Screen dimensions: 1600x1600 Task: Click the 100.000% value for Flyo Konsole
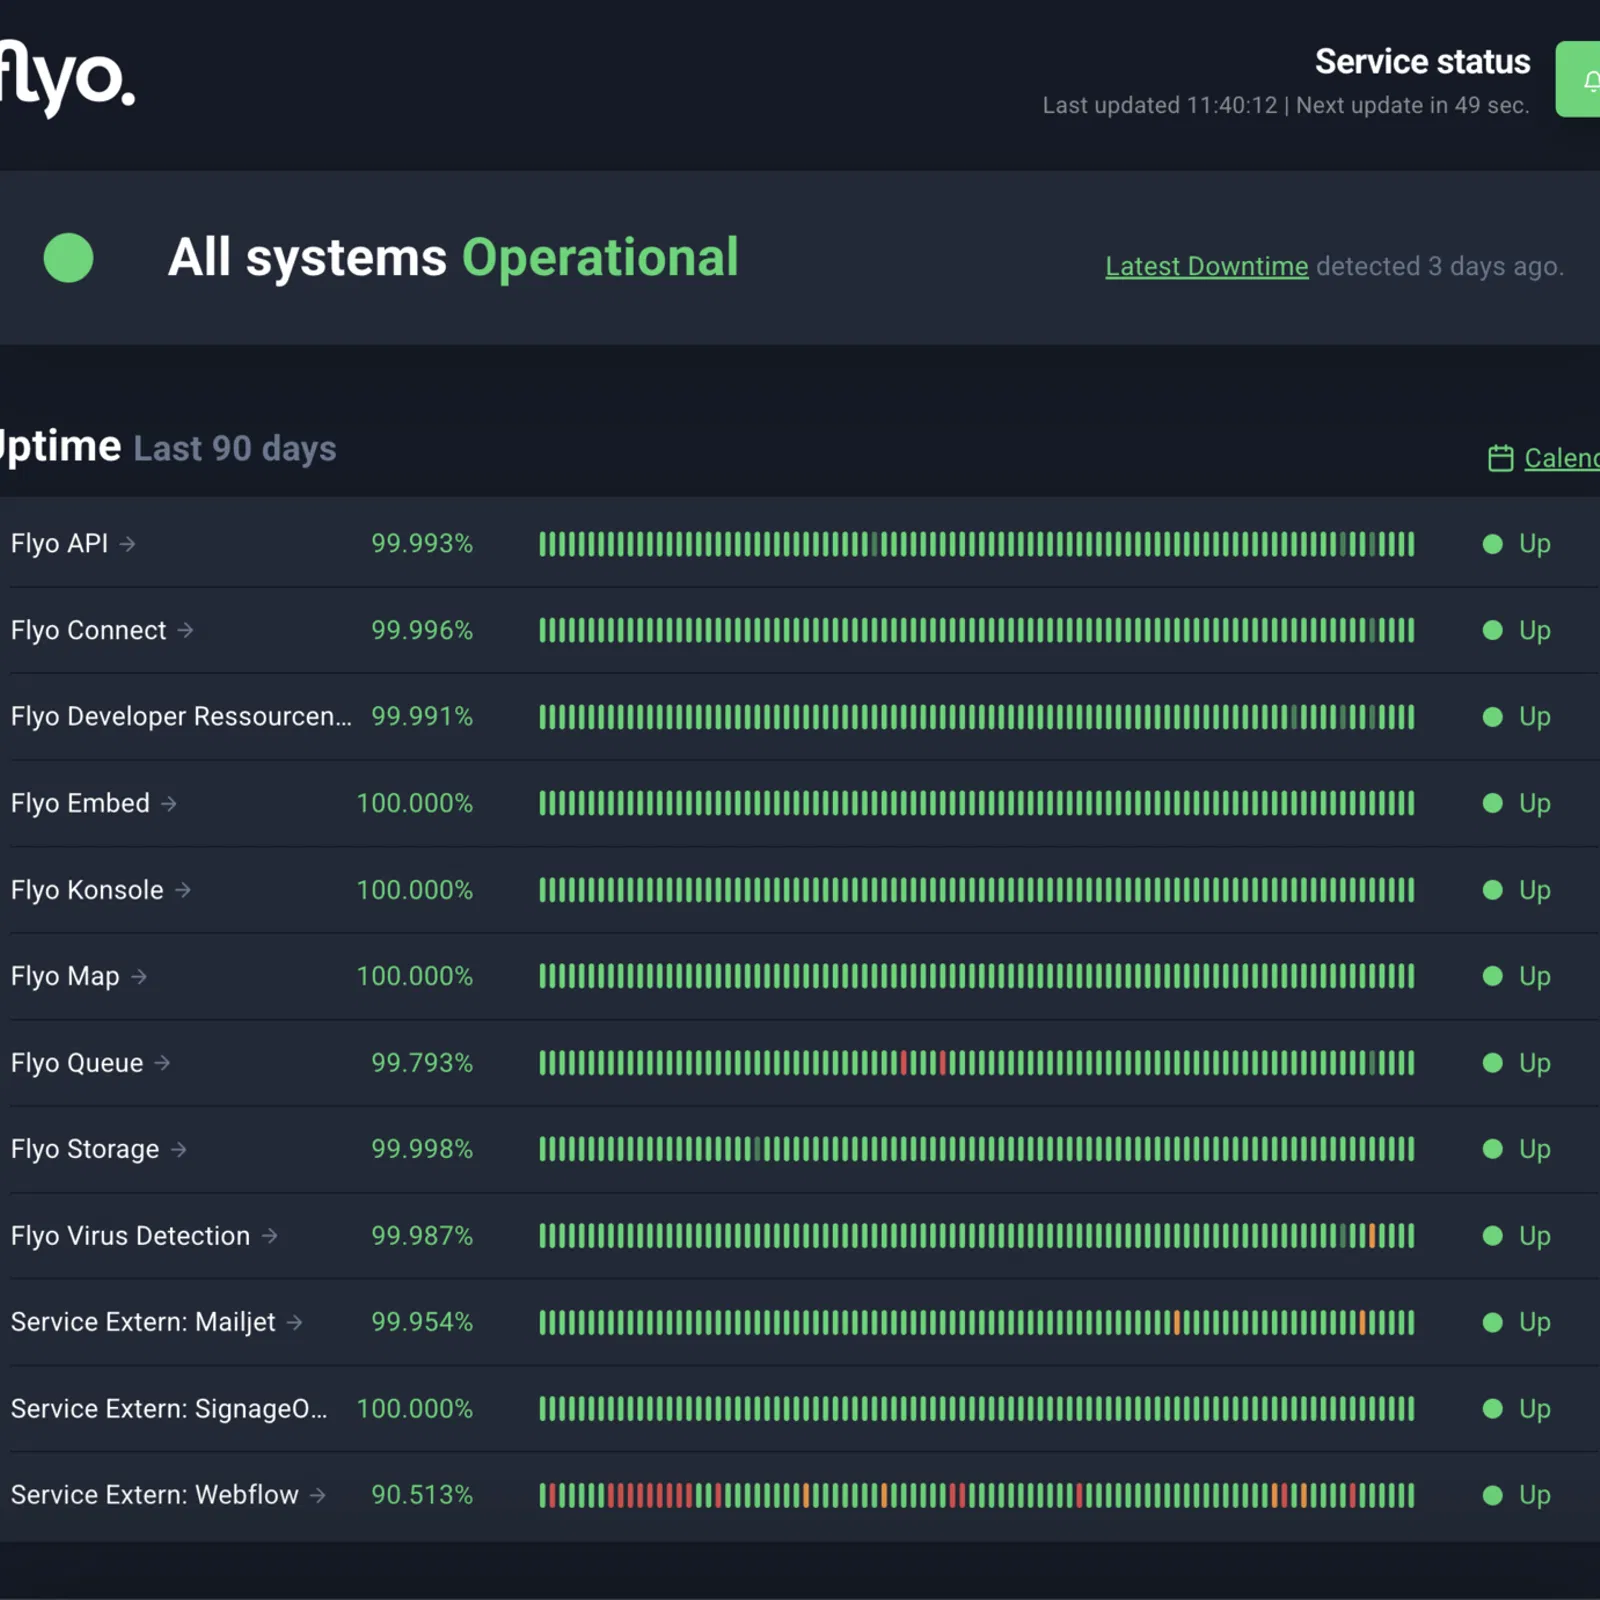(415, 890)
